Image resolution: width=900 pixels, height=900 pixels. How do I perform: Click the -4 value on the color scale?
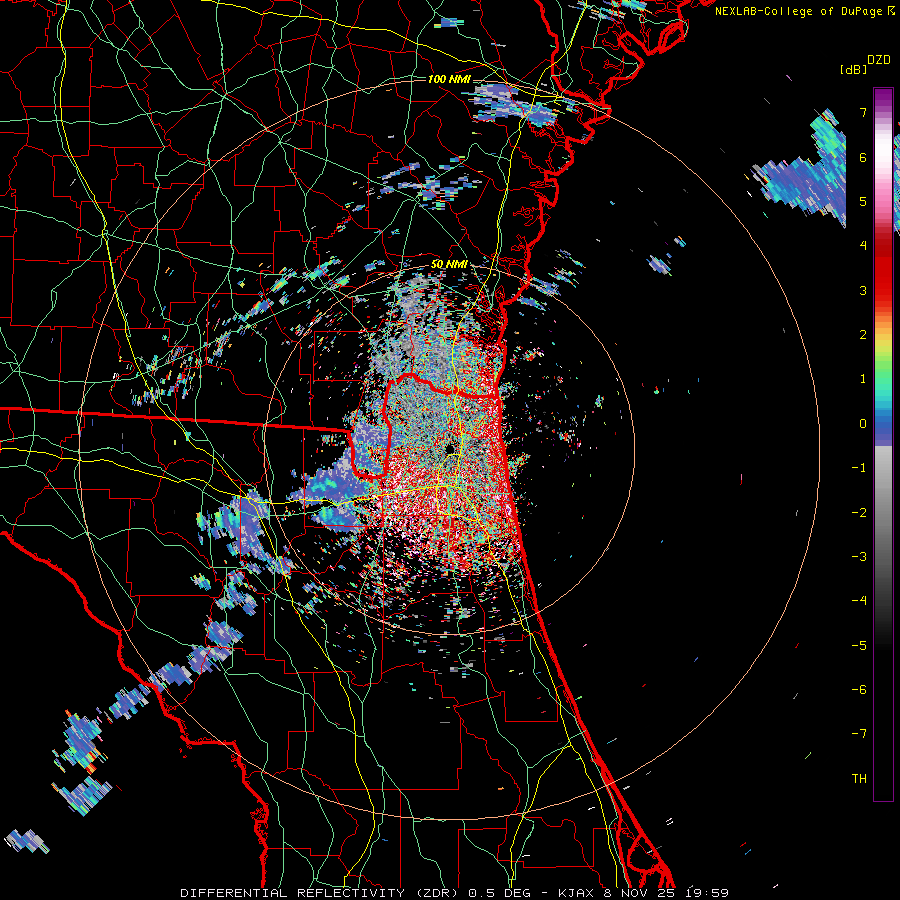(x=859, y=601)
